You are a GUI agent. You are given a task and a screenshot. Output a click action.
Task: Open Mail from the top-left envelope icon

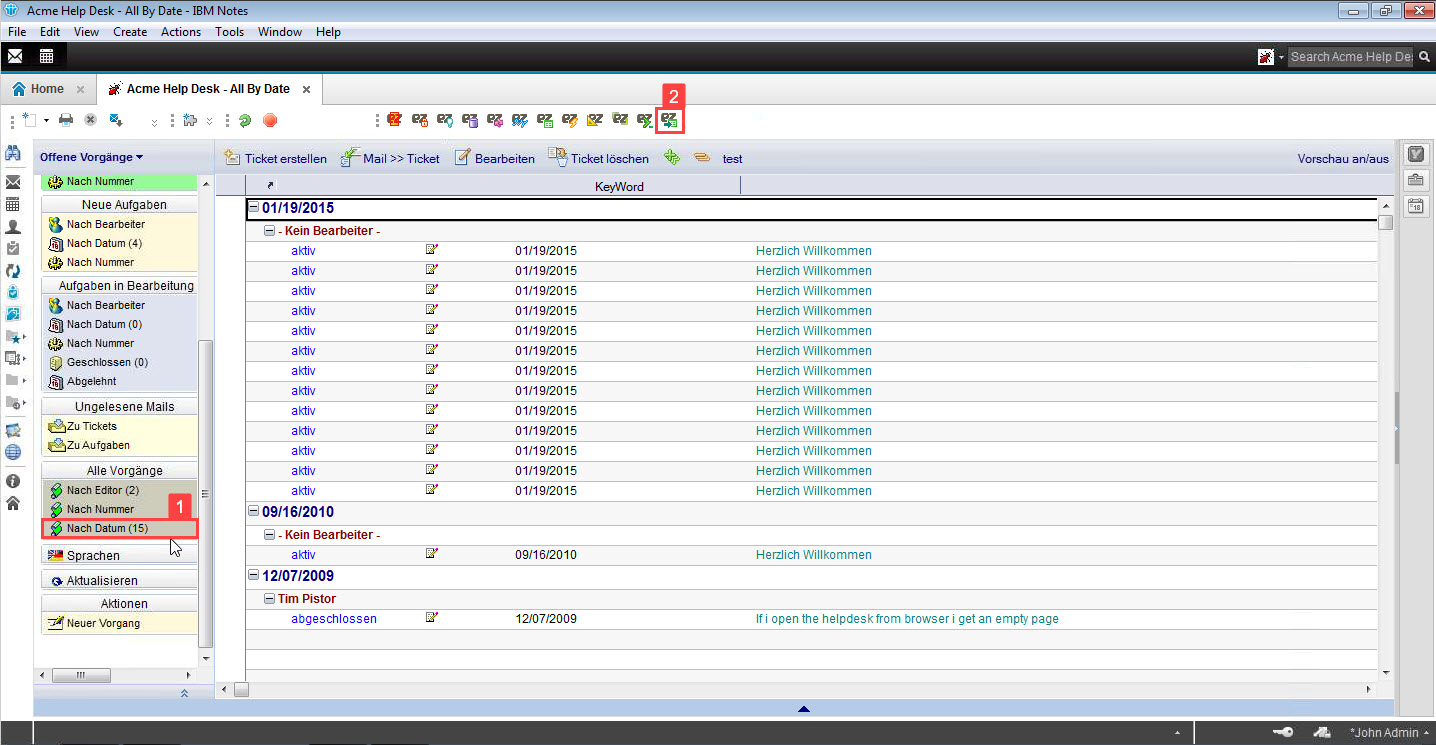pyautogui.click(x=15, y=56)
